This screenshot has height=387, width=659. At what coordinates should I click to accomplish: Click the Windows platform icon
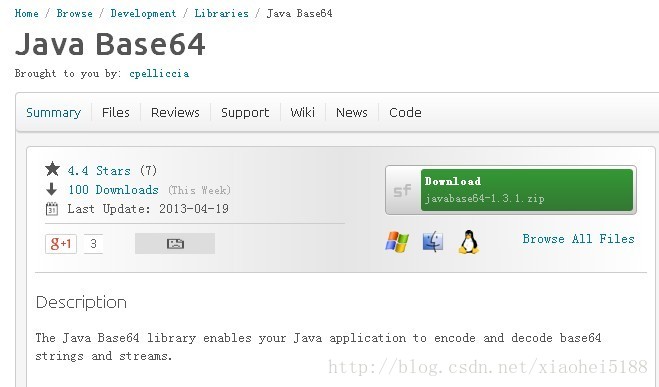point(397,242)
